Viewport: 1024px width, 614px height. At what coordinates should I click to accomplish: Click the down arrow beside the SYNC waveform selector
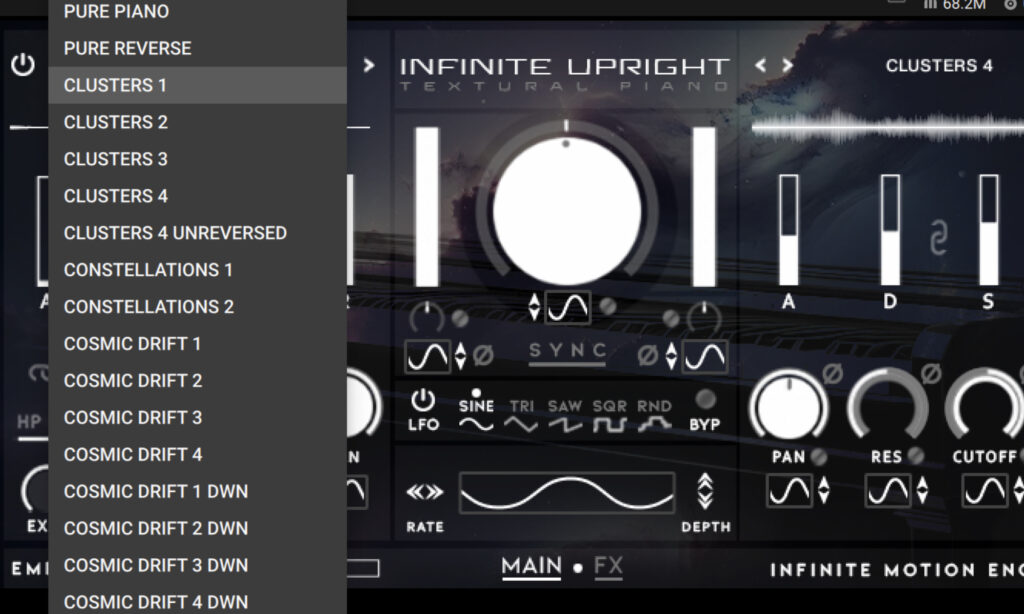tap(536, 314)
